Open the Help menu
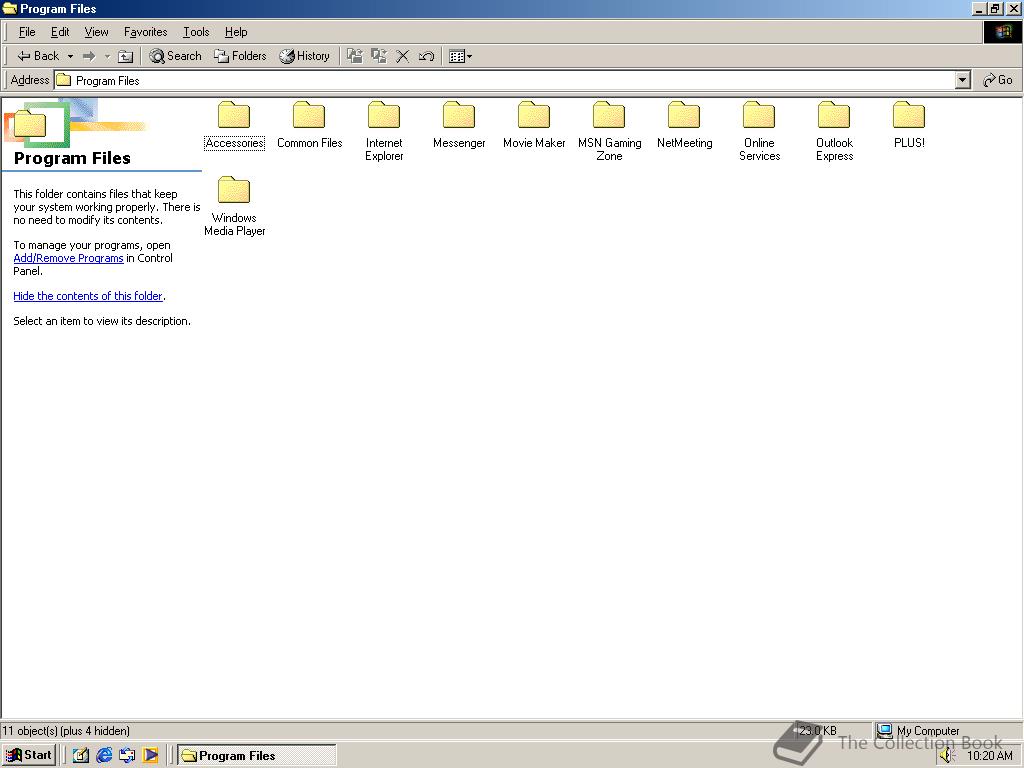The height and width of the screenshot is (768, 1024). (x=236, y=32)
